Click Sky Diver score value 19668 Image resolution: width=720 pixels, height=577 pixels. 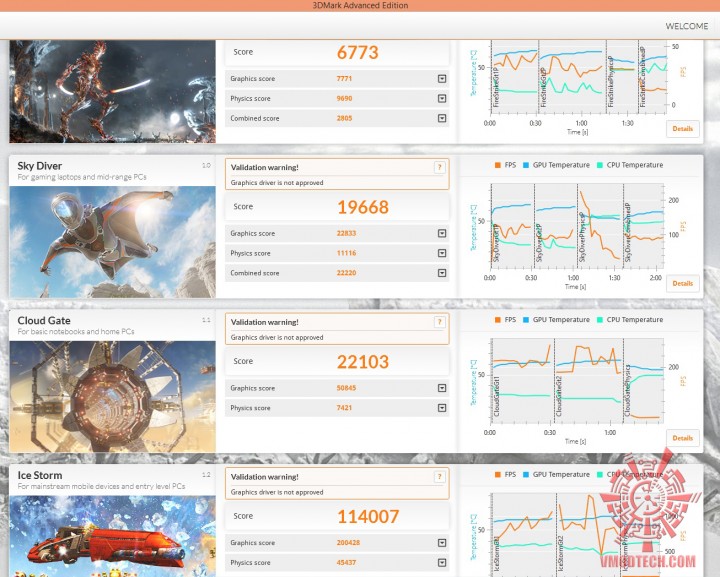(363, 207)
